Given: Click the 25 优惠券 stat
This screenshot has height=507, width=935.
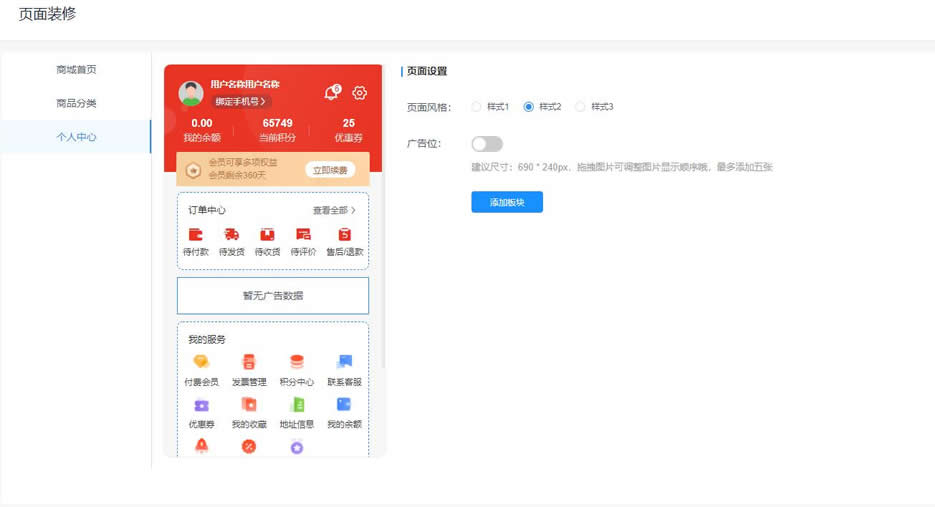Looking at the screenshot, I should (x=348, y=129).
